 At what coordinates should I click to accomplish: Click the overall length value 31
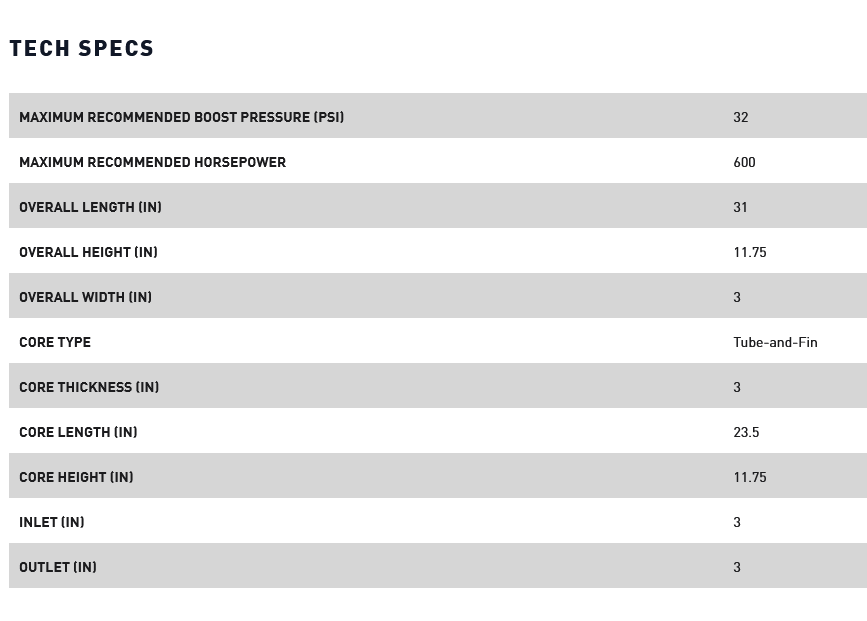tap(740, 207)
